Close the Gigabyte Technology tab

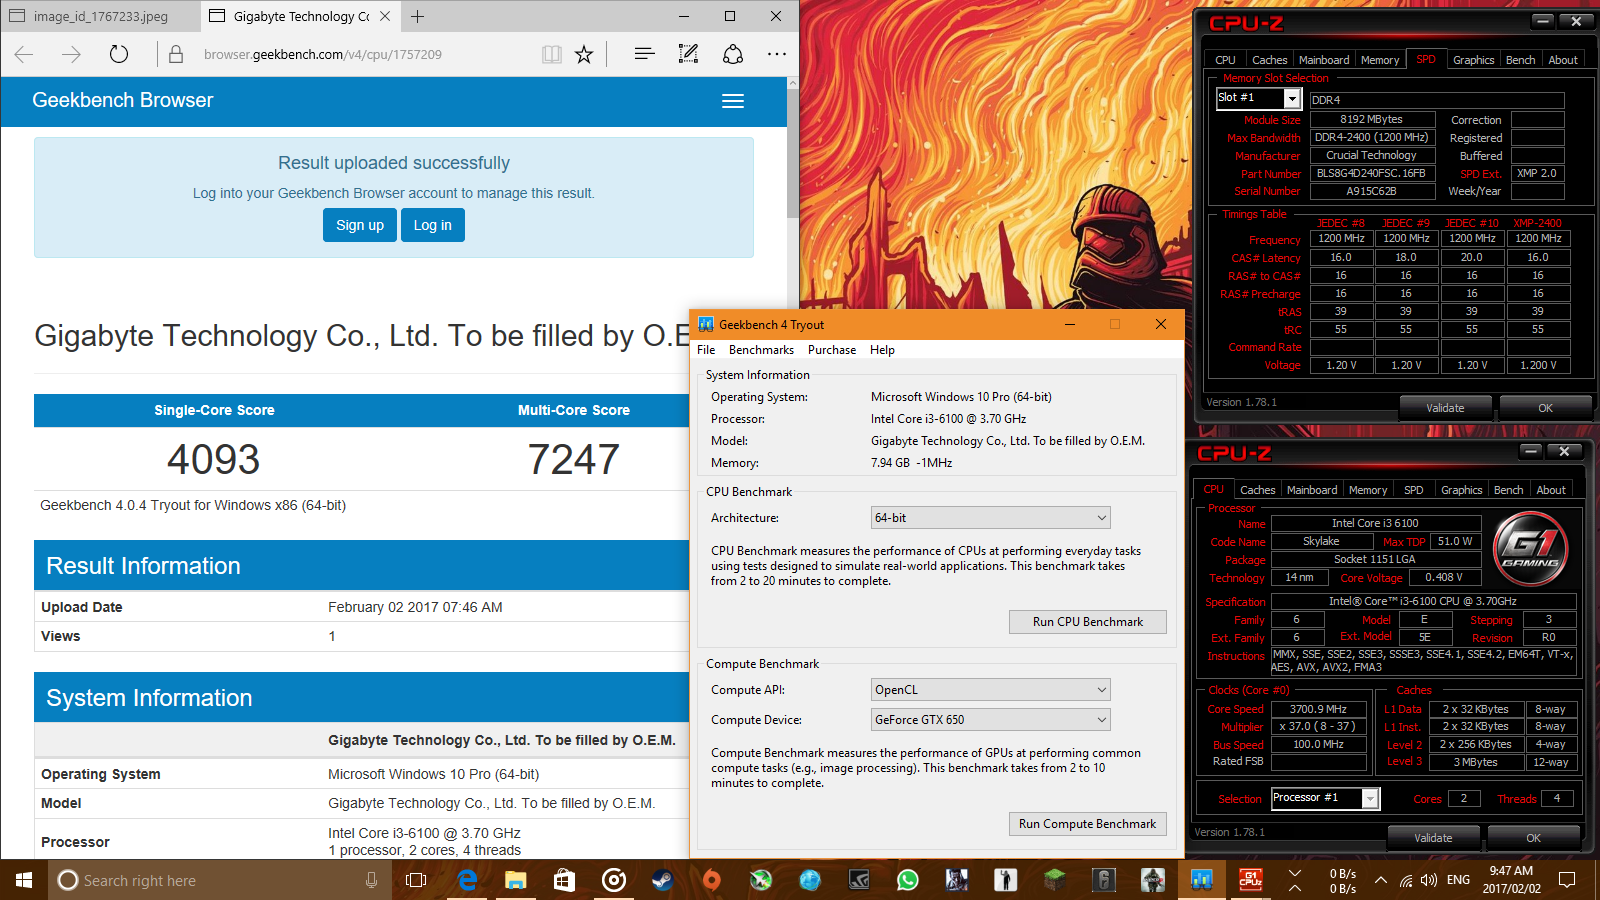coord(385,16)
